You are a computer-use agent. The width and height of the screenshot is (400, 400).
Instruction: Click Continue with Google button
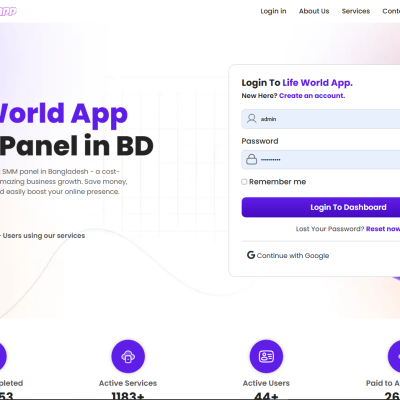point(288,255)
